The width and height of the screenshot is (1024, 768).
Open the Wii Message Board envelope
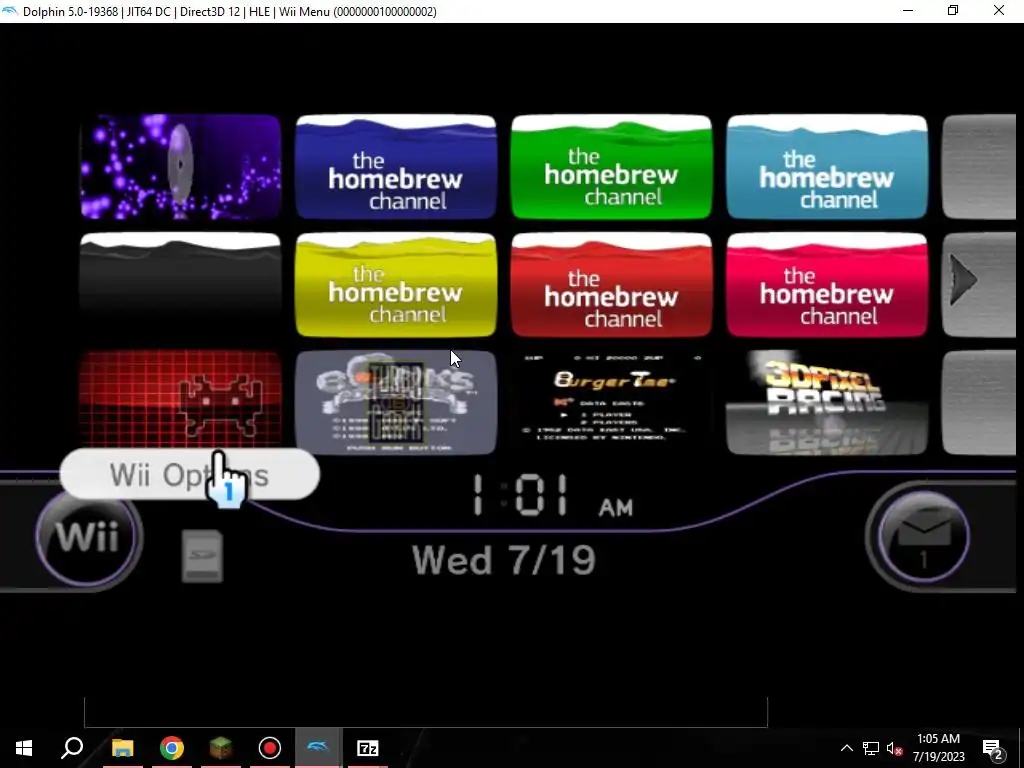923,536
